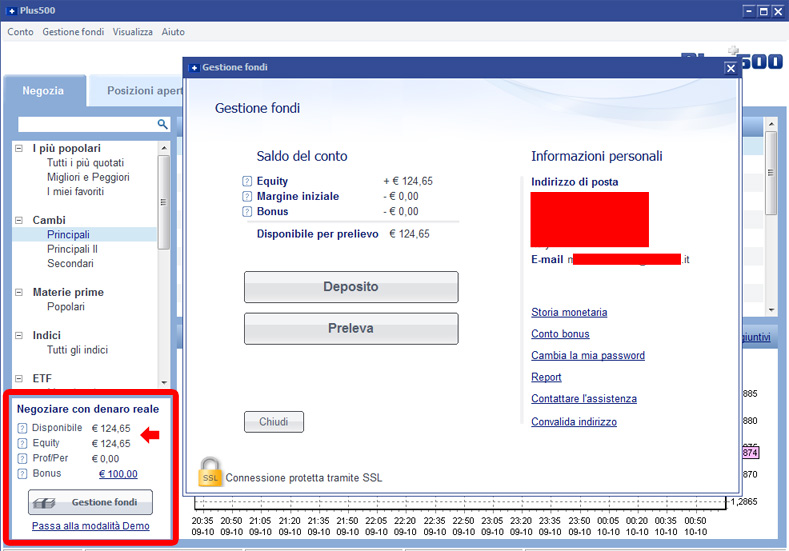Collapse the Cambi tree group
This screenshot has width=789, height=551.
(19, 220)
